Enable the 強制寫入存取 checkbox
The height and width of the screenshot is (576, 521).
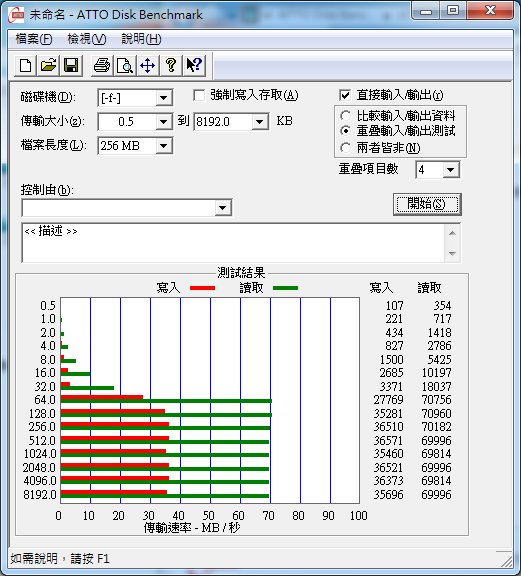point(199,96)
